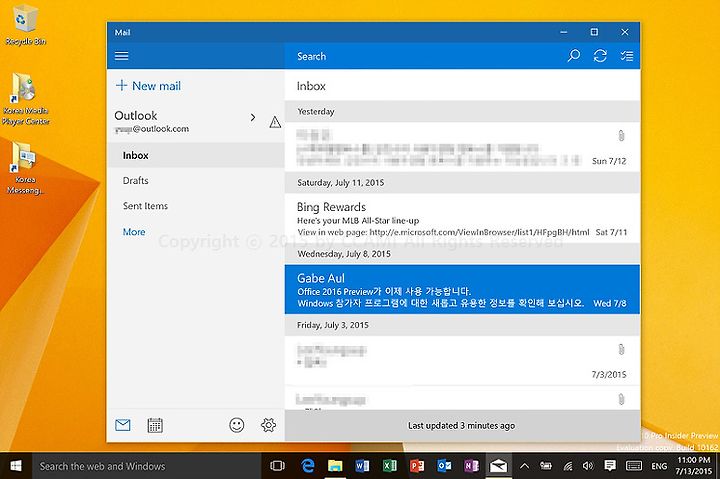Open Mail settings gear
Screen dimensions: 720x479
pyautogui.click(x=269, y=425)
